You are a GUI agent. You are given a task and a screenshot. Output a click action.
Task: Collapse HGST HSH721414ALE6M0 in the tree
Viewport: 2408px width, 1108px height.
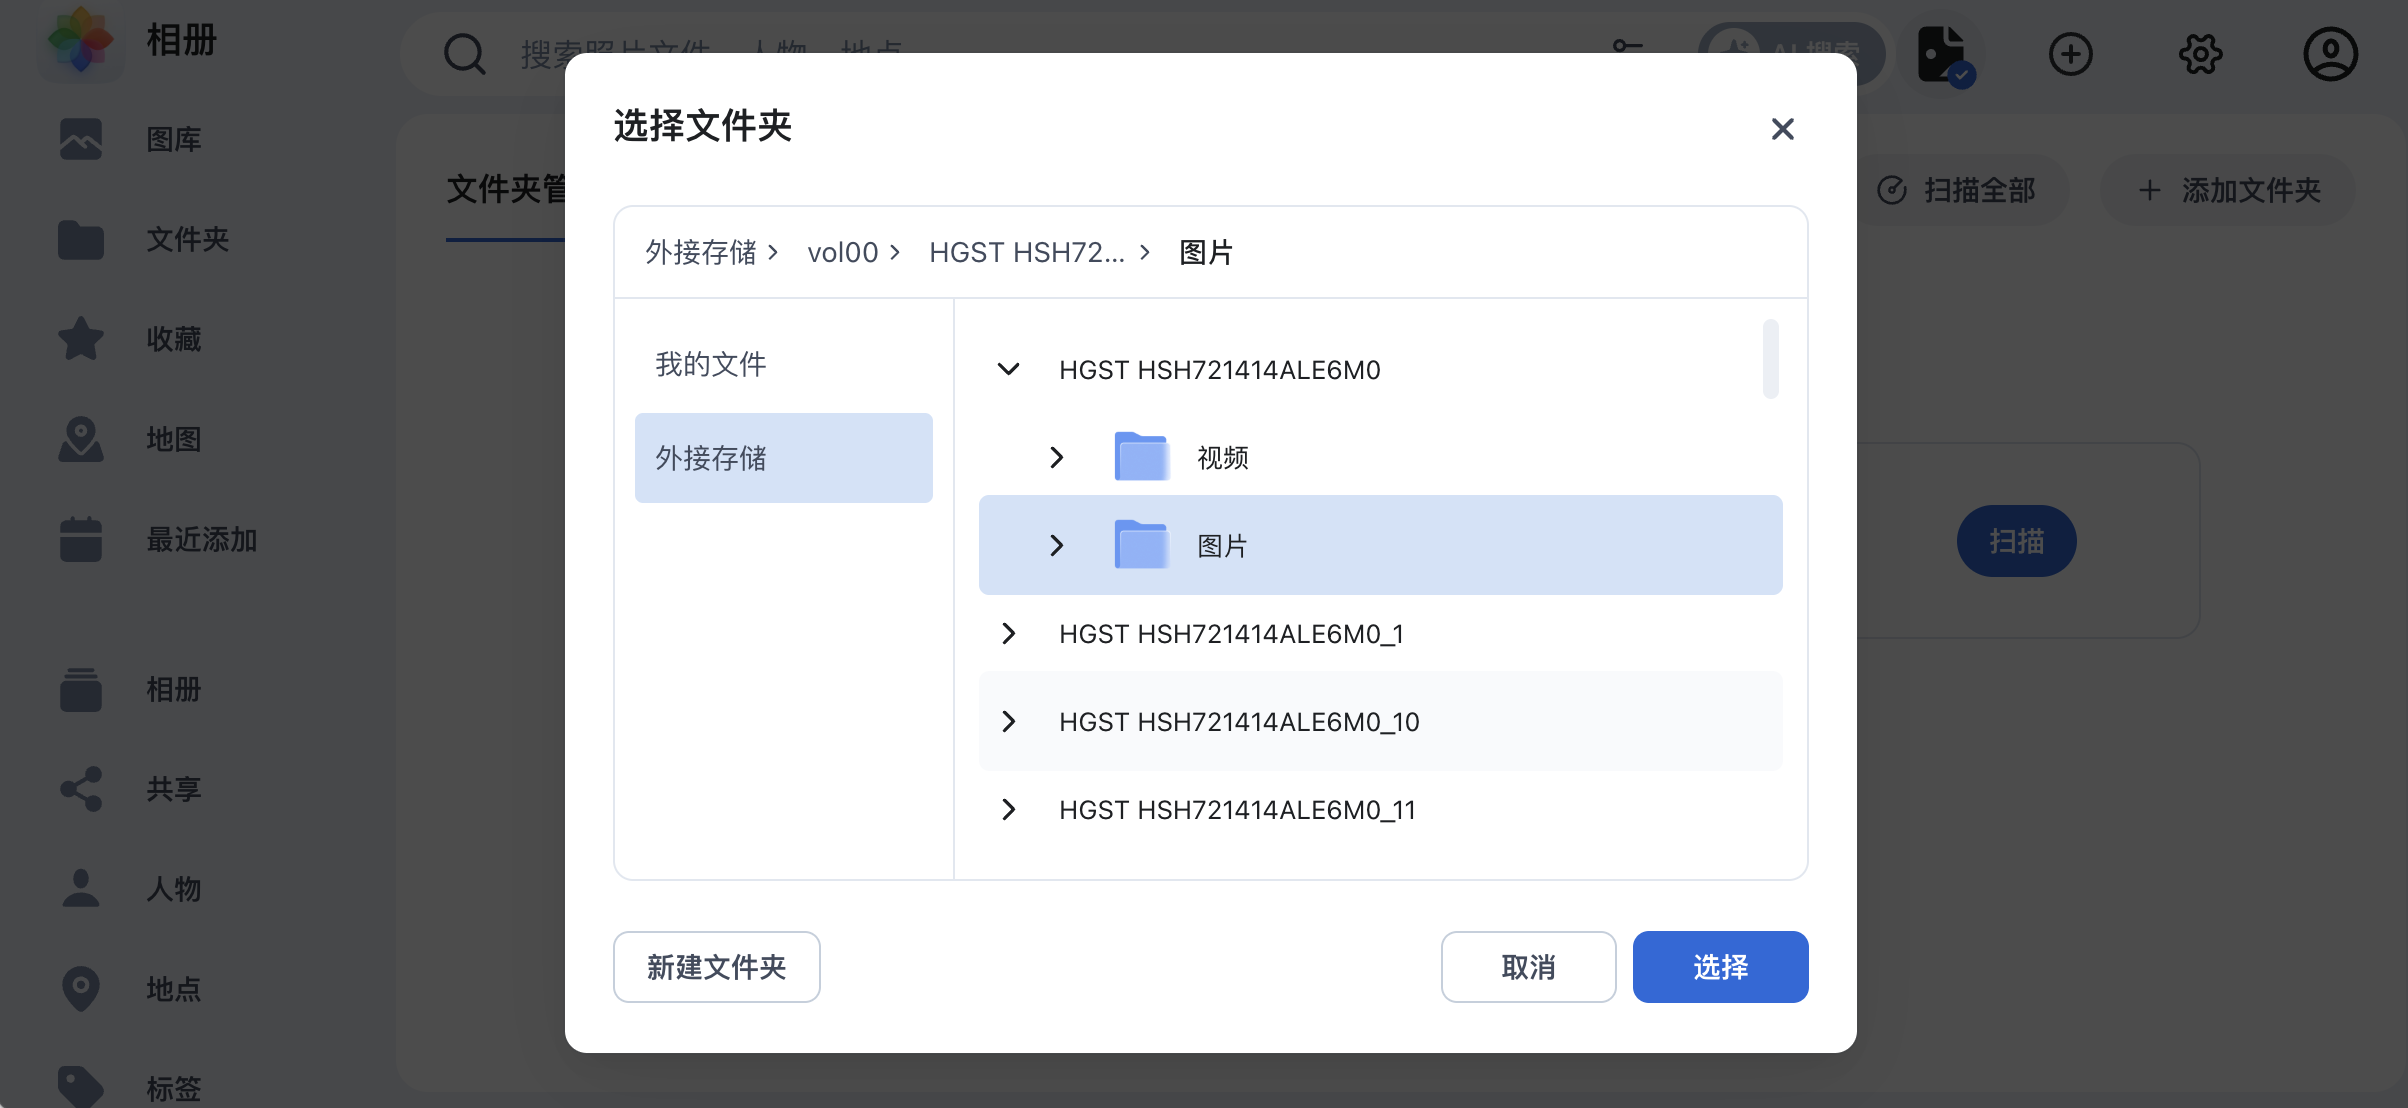1007,369
